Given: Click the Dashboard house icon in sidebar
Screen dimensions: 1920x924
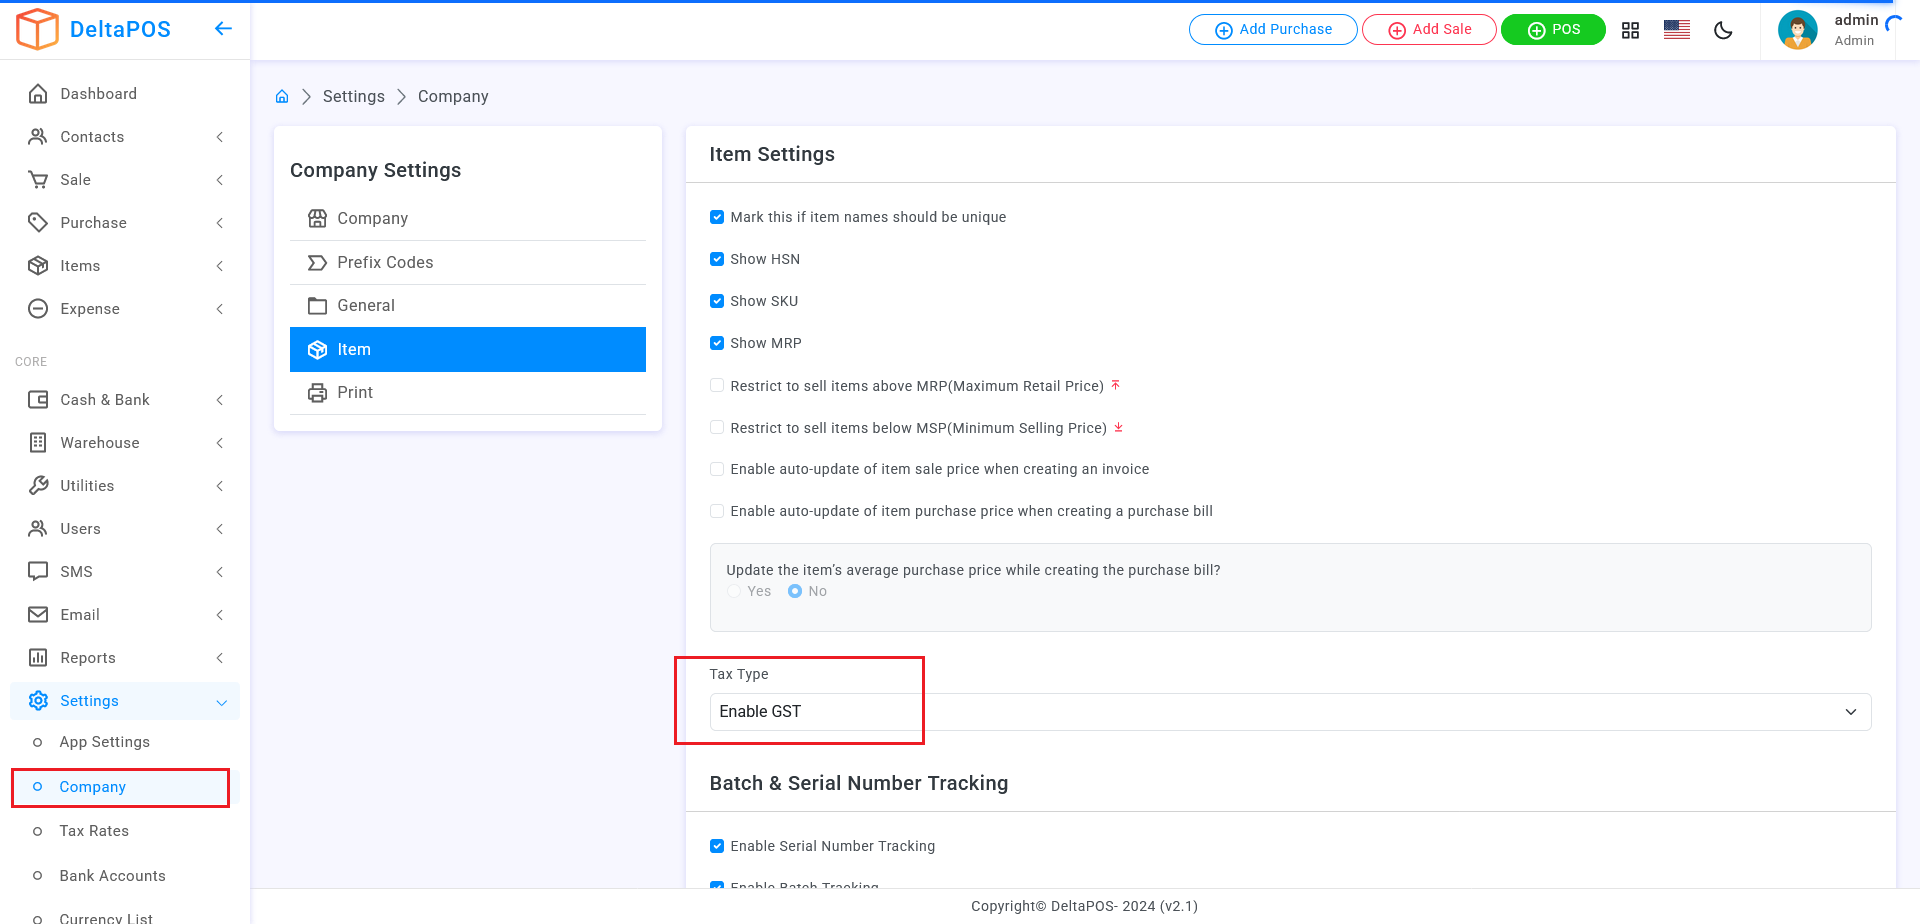Looking at the screenshot, I should pos(38,94).
